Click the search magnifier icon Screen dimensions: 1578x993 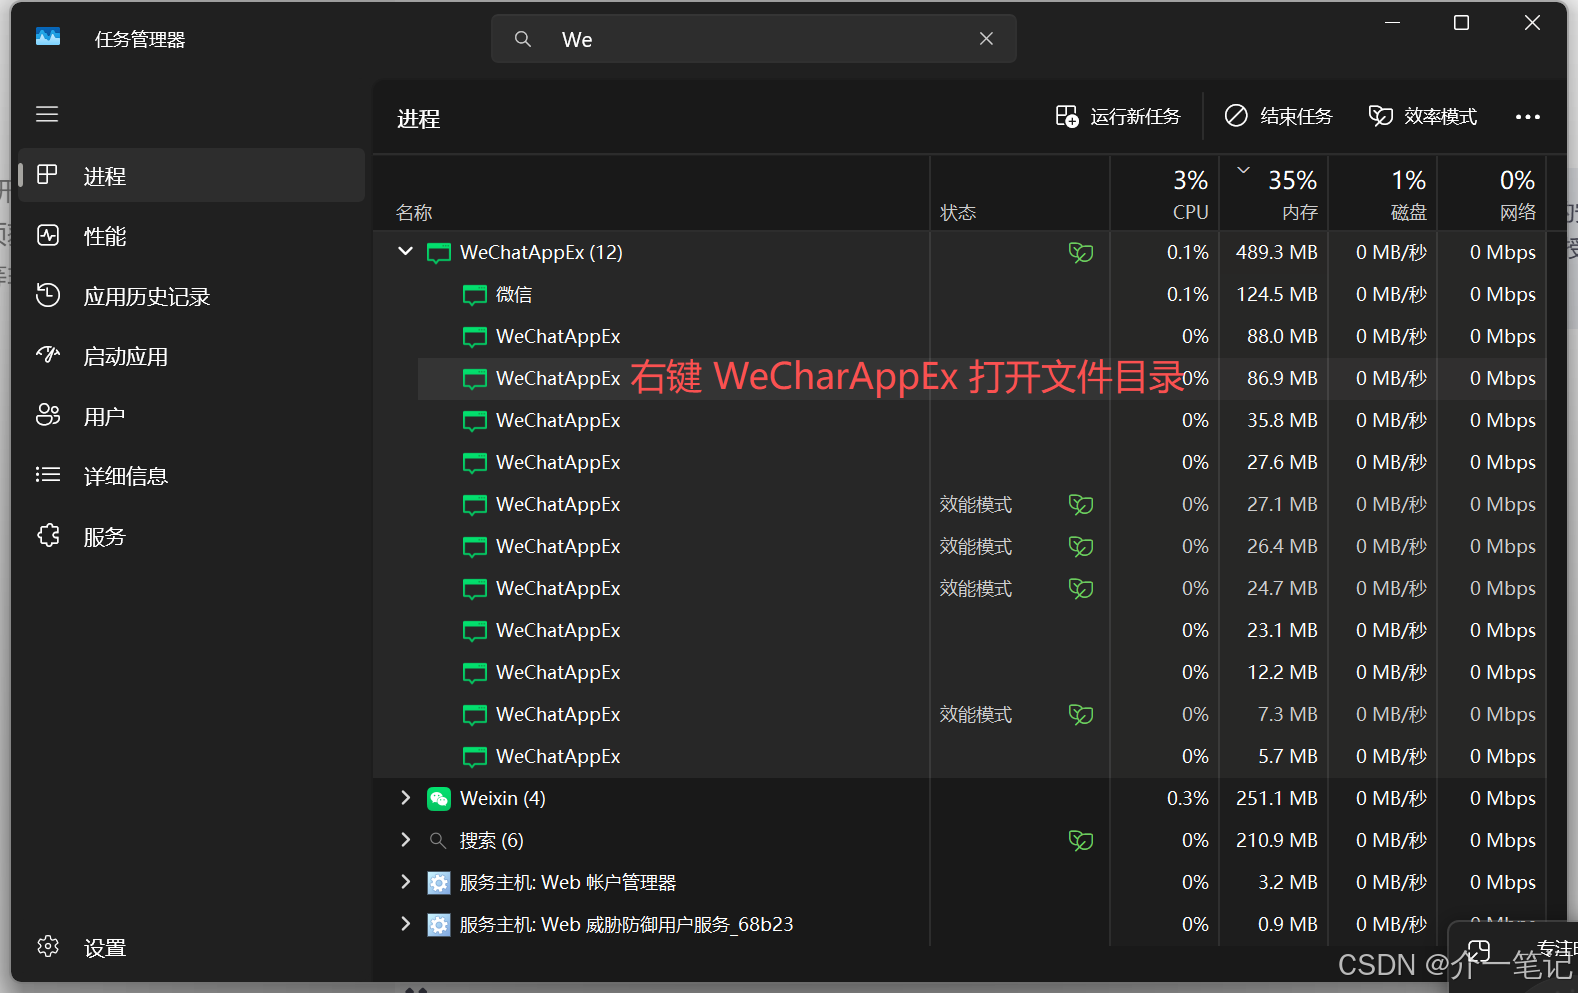tap(523, 39)
